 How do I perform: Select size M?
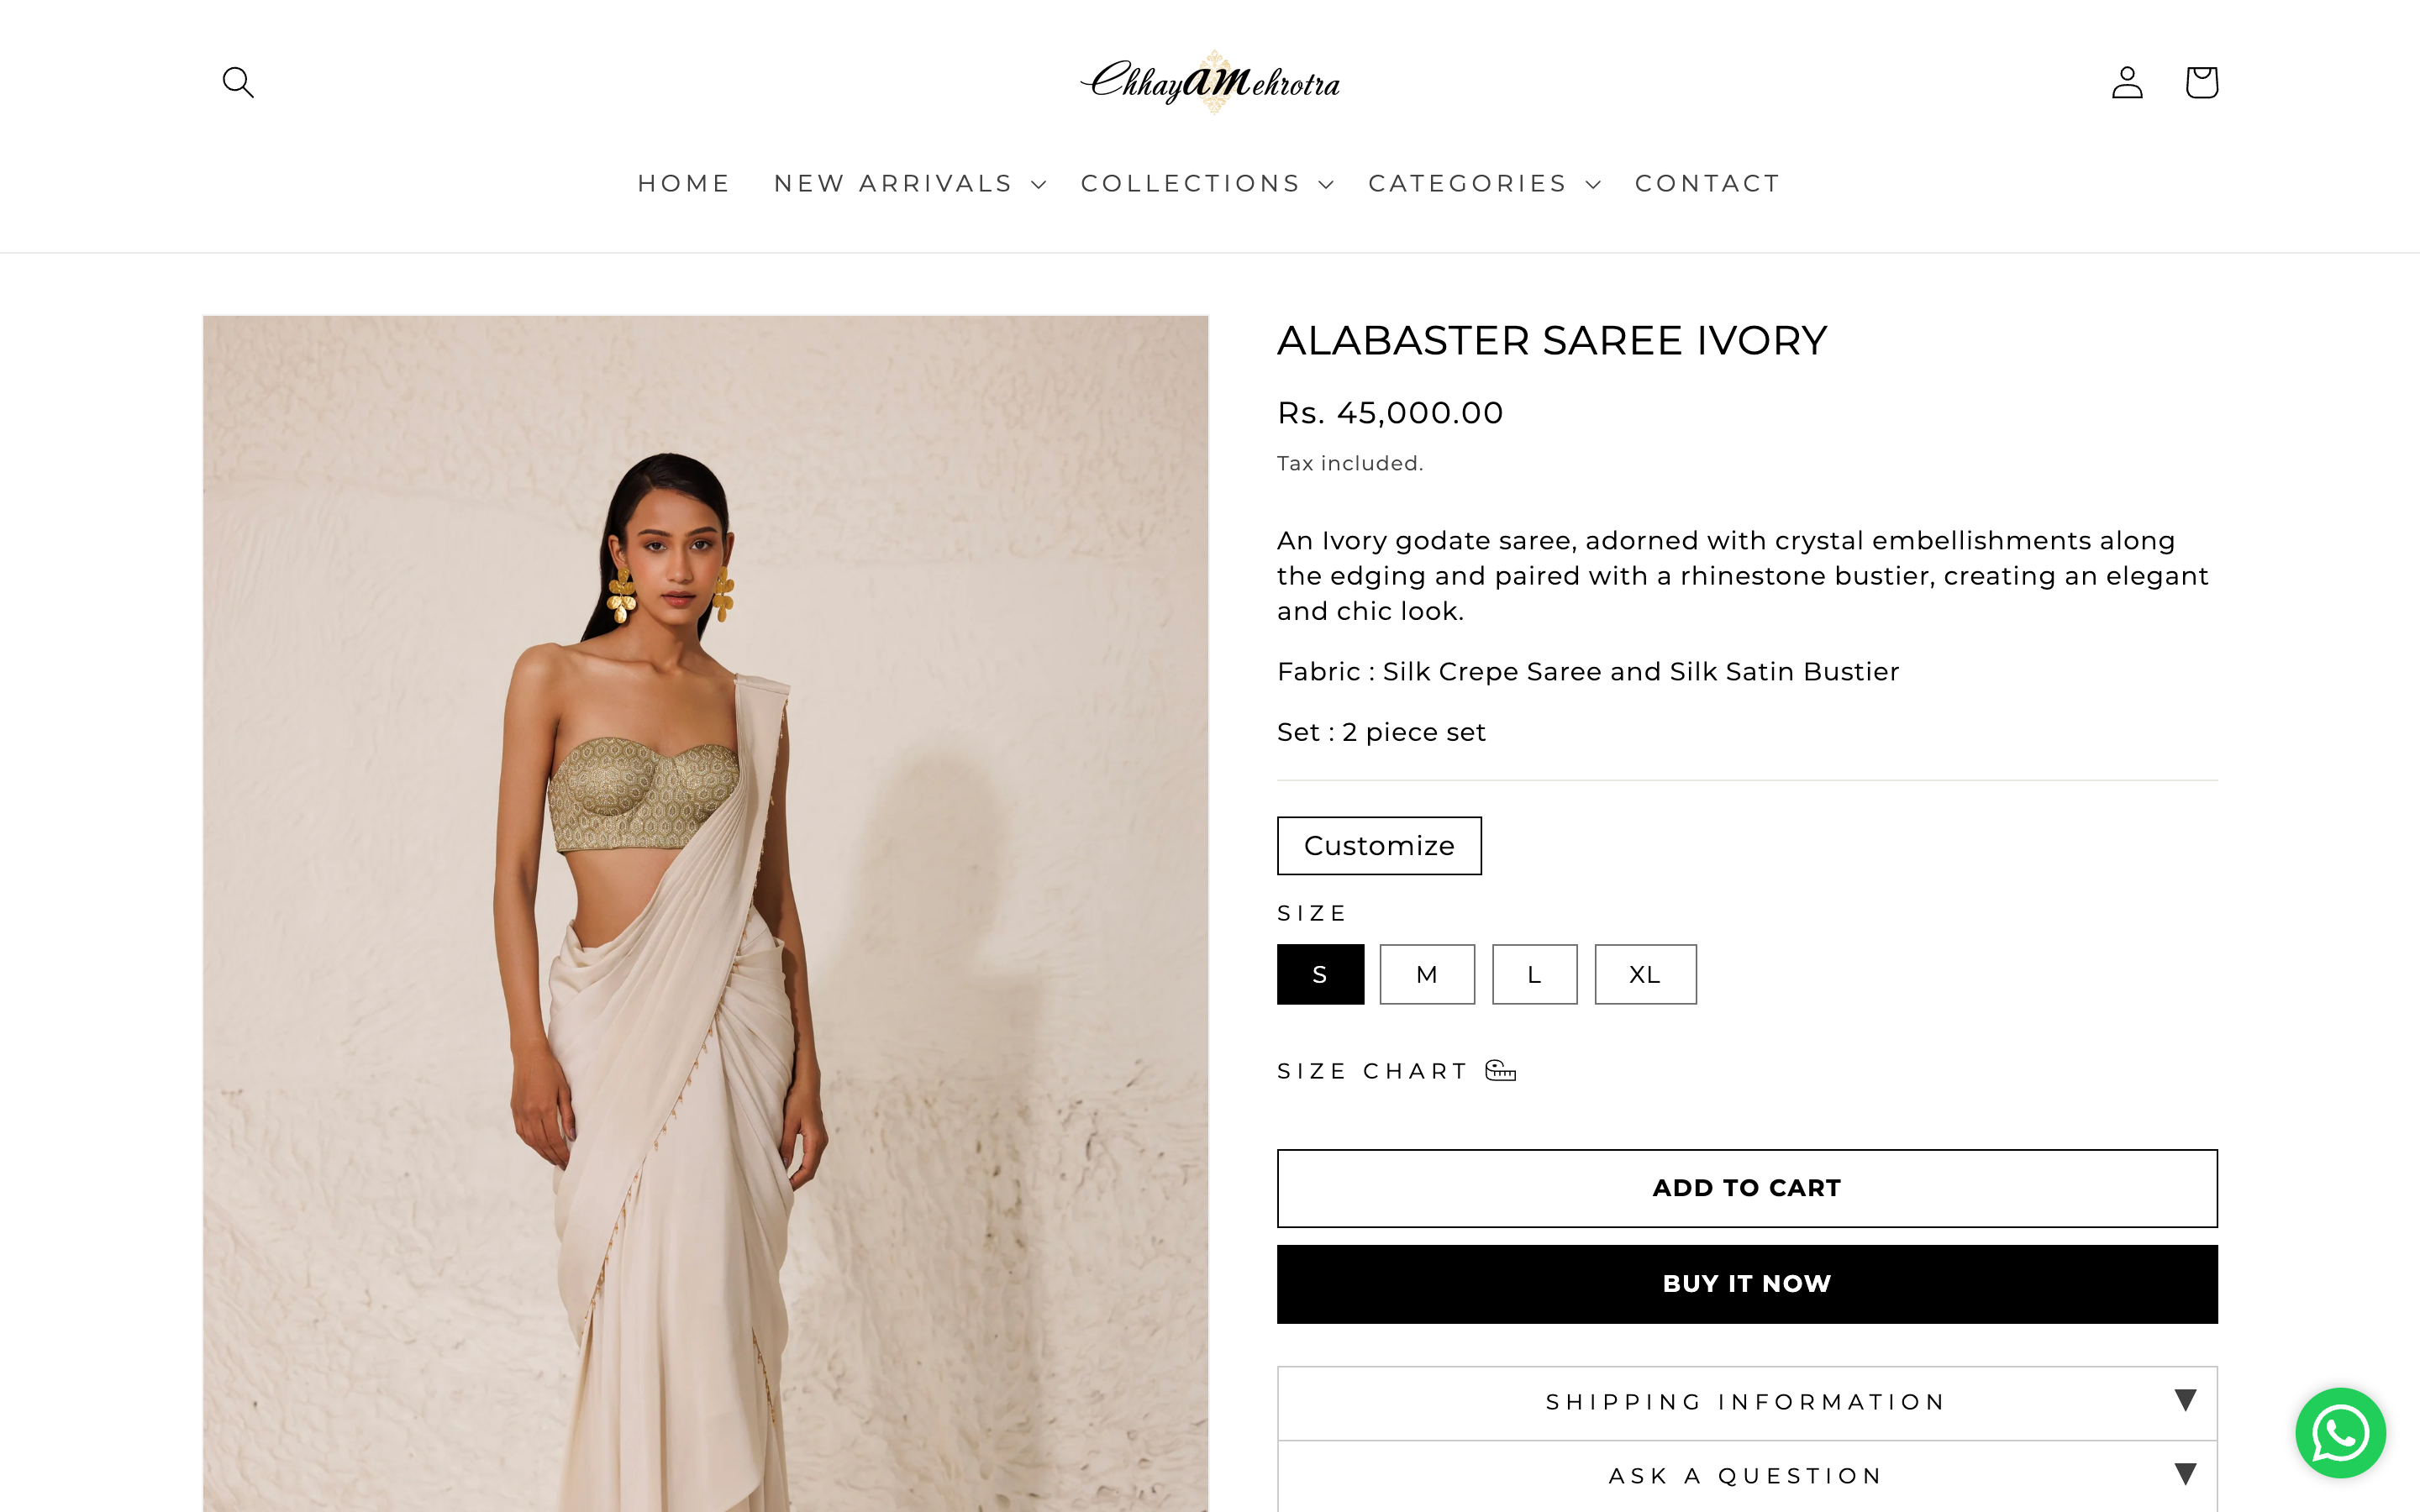click(x=1427, y=974)
